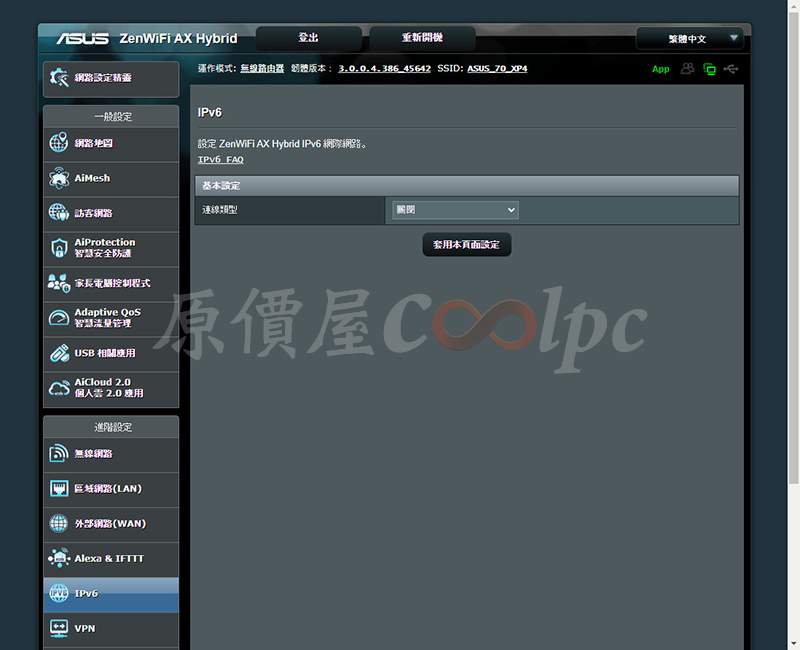Image resolution: width=800 pixels, height=650 pixels.
Task: Open the green App link
Action: point(660,69)
